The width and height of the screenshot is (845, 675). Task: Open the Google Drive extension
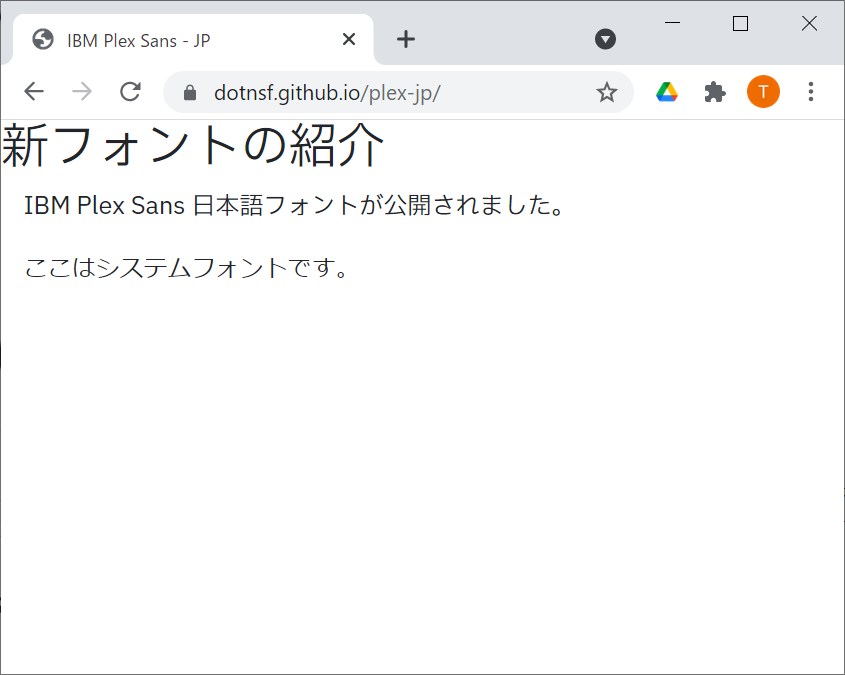pyautogui.click(x=667, y=92)
